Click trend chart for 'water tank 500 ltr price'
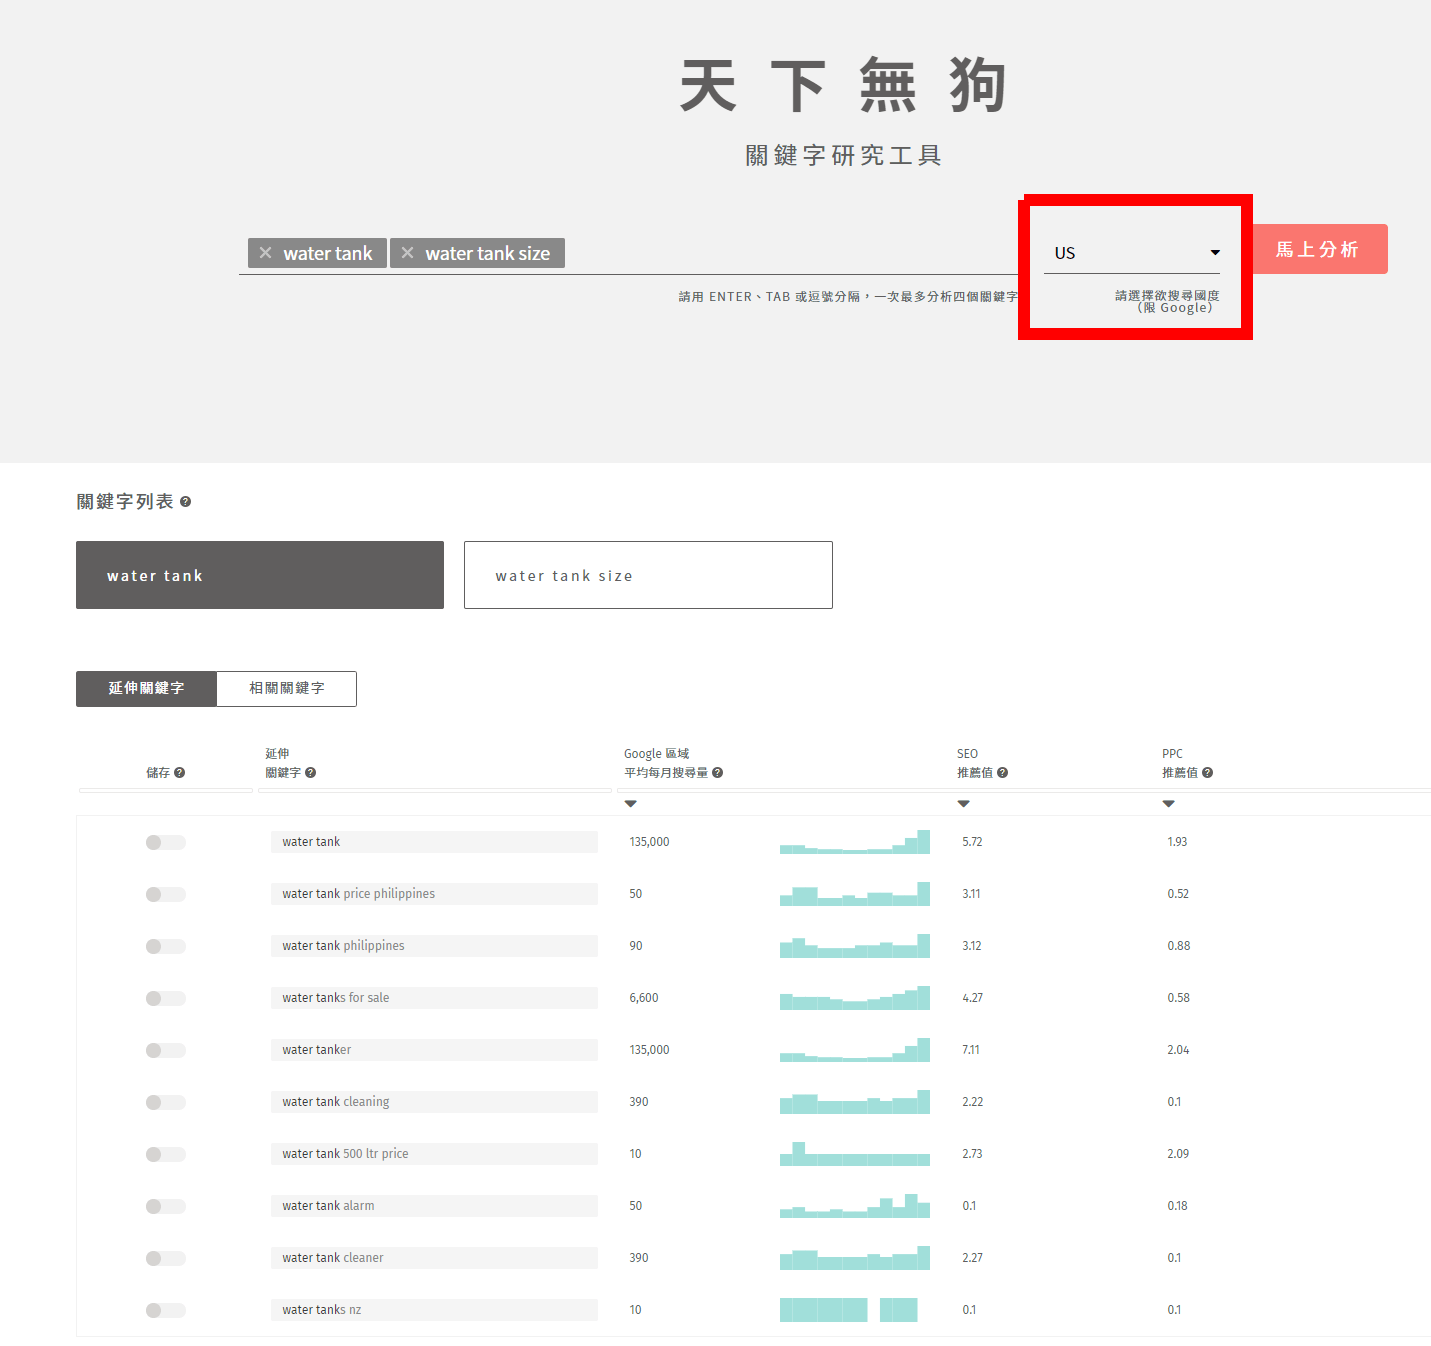1431x1346 pixels. tap(855, 1154)
